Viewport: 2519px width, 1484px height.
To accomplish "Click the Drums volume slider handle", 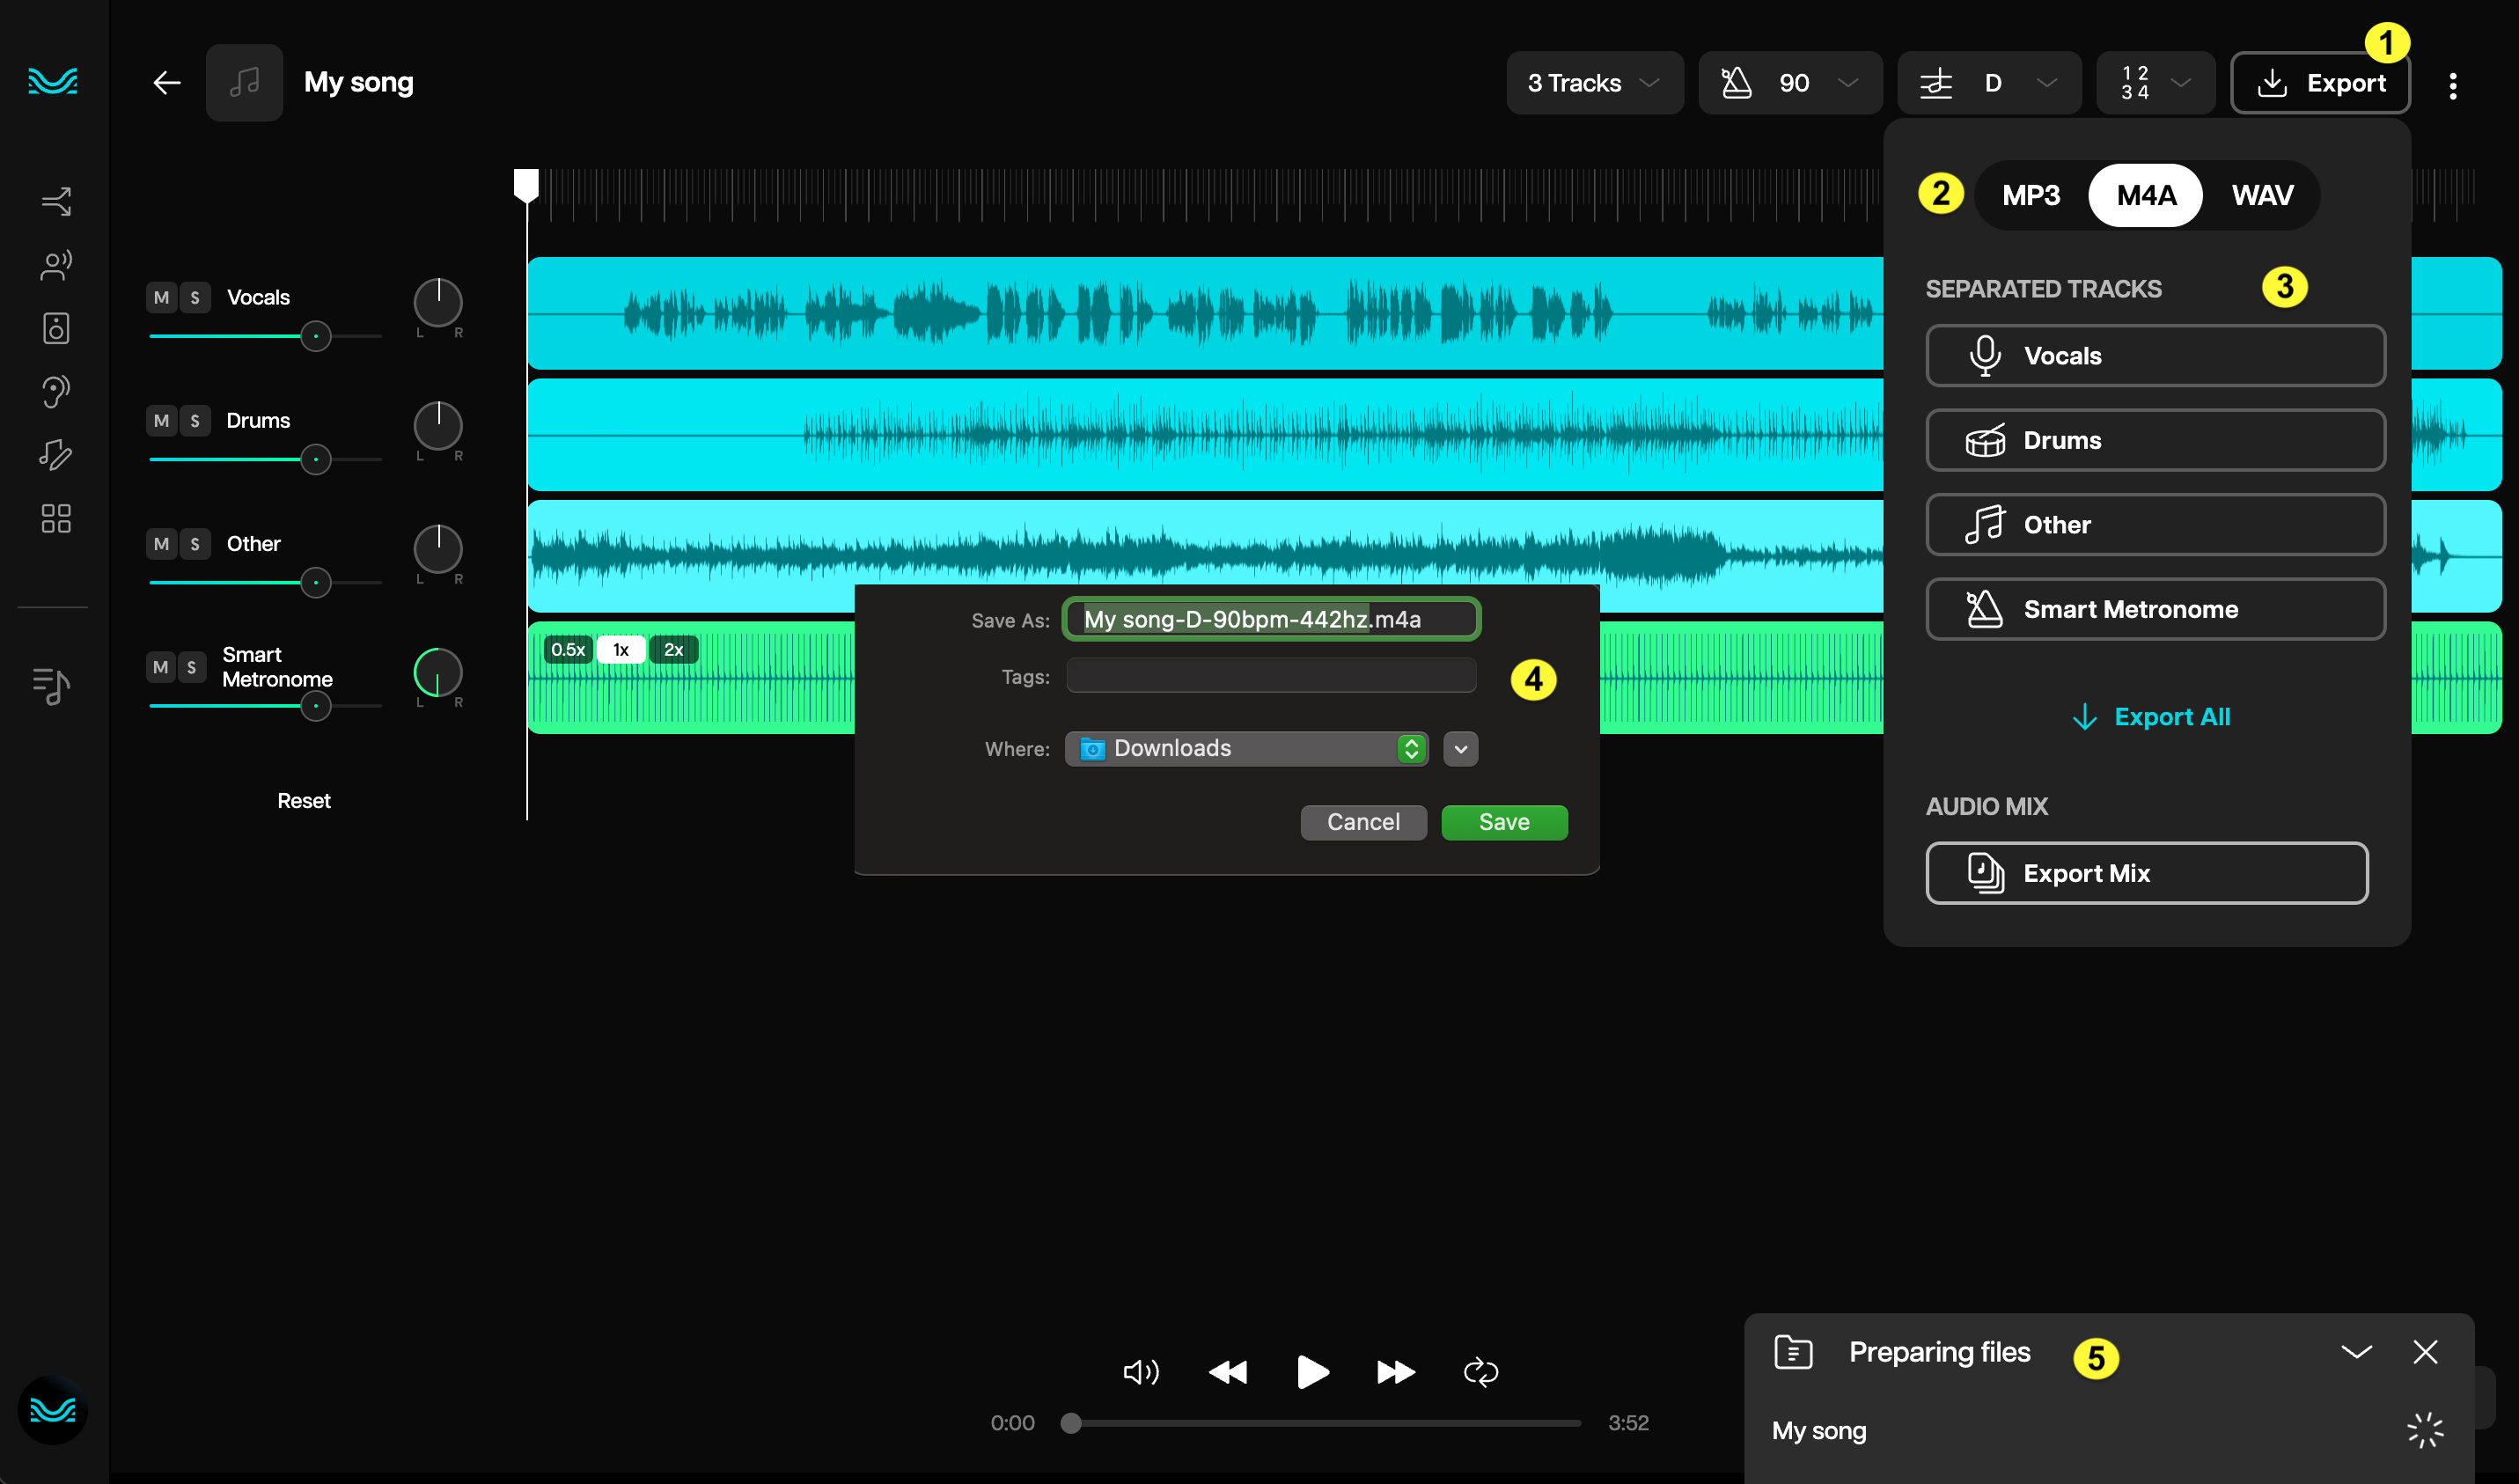I will [x=316, y=459].
